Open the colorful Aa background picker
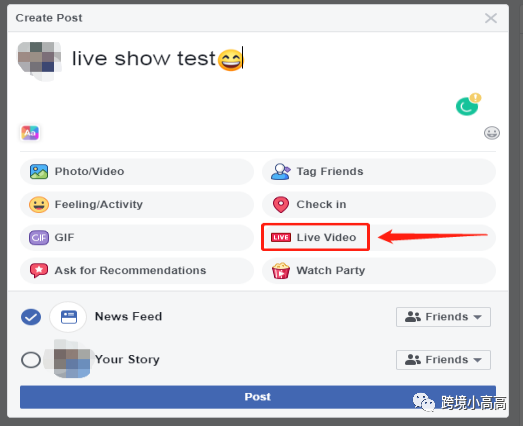 (x=30, y=133)
